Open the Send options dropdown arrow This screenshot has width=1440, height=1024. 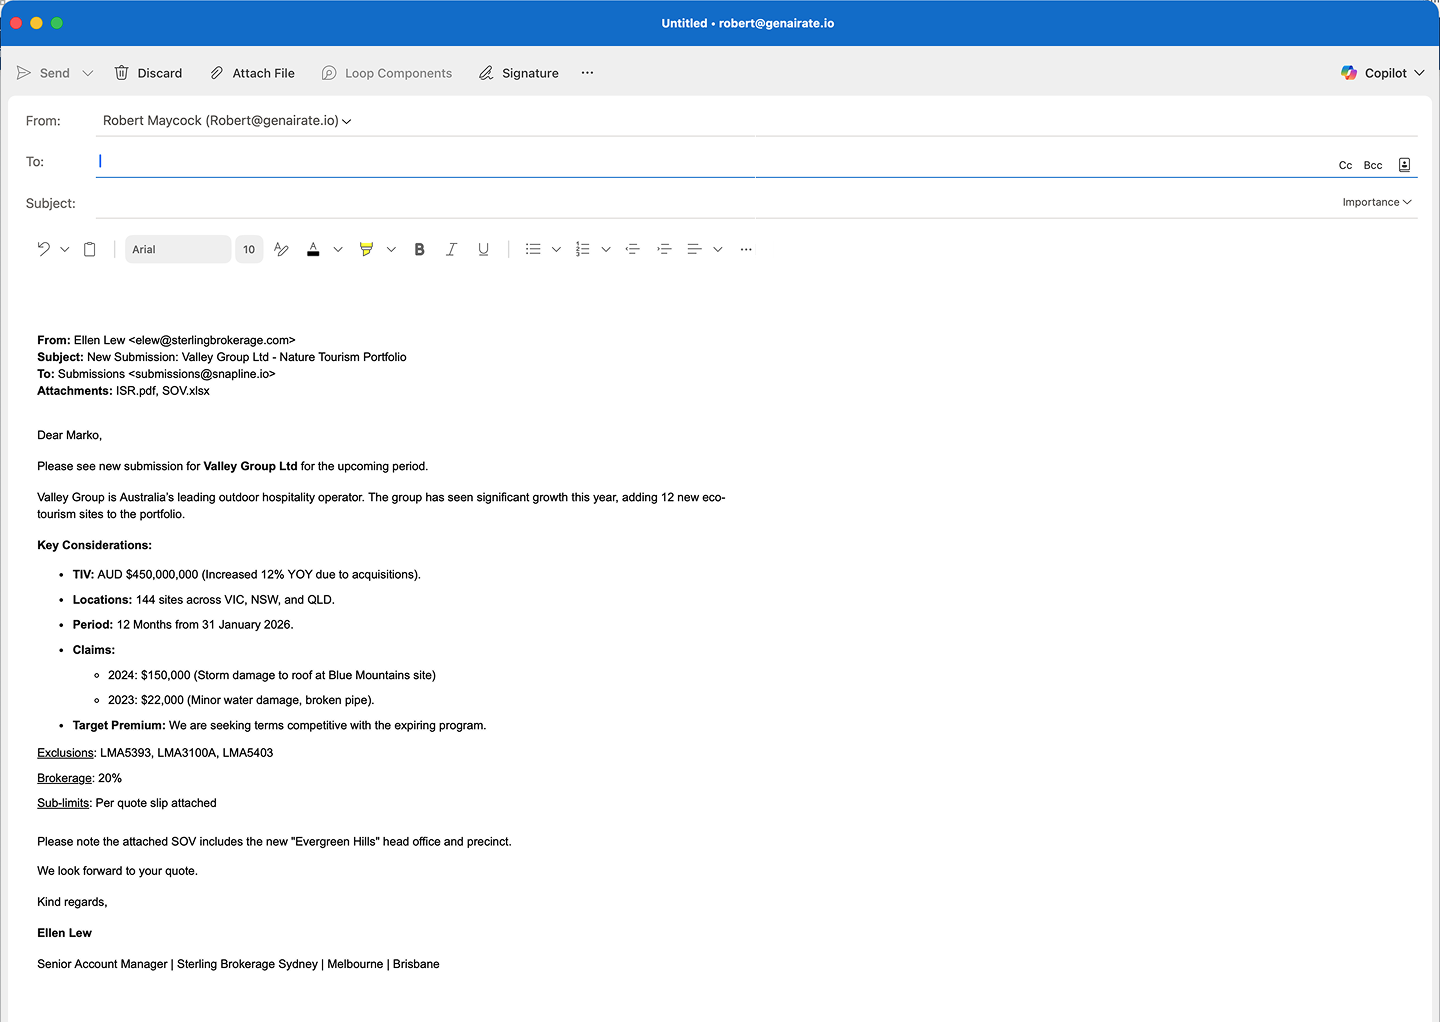[88, 73]
